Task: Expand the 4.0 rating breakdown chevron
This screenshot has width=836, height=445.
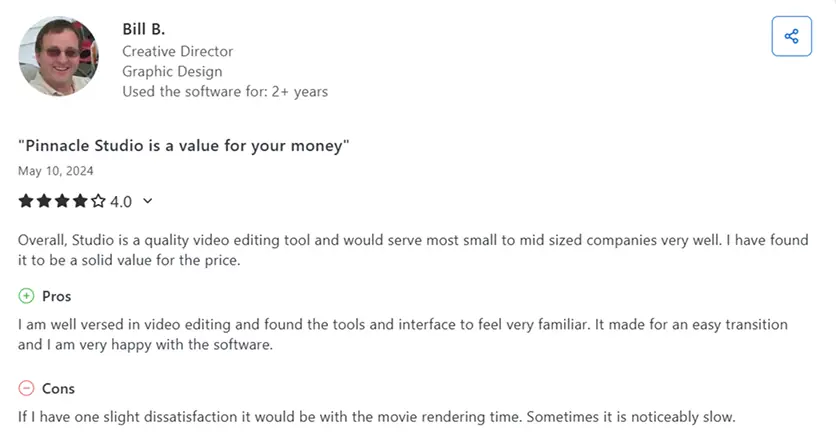Action: point(148,201)
